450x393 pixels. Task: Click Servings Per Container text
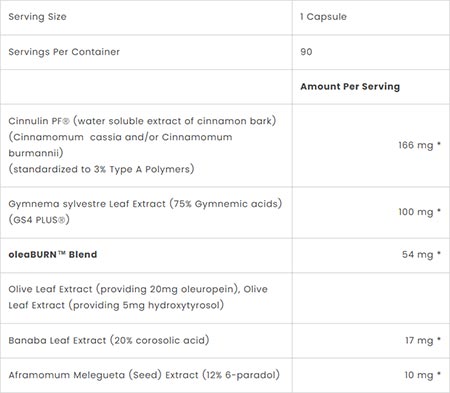click(64, 52)
